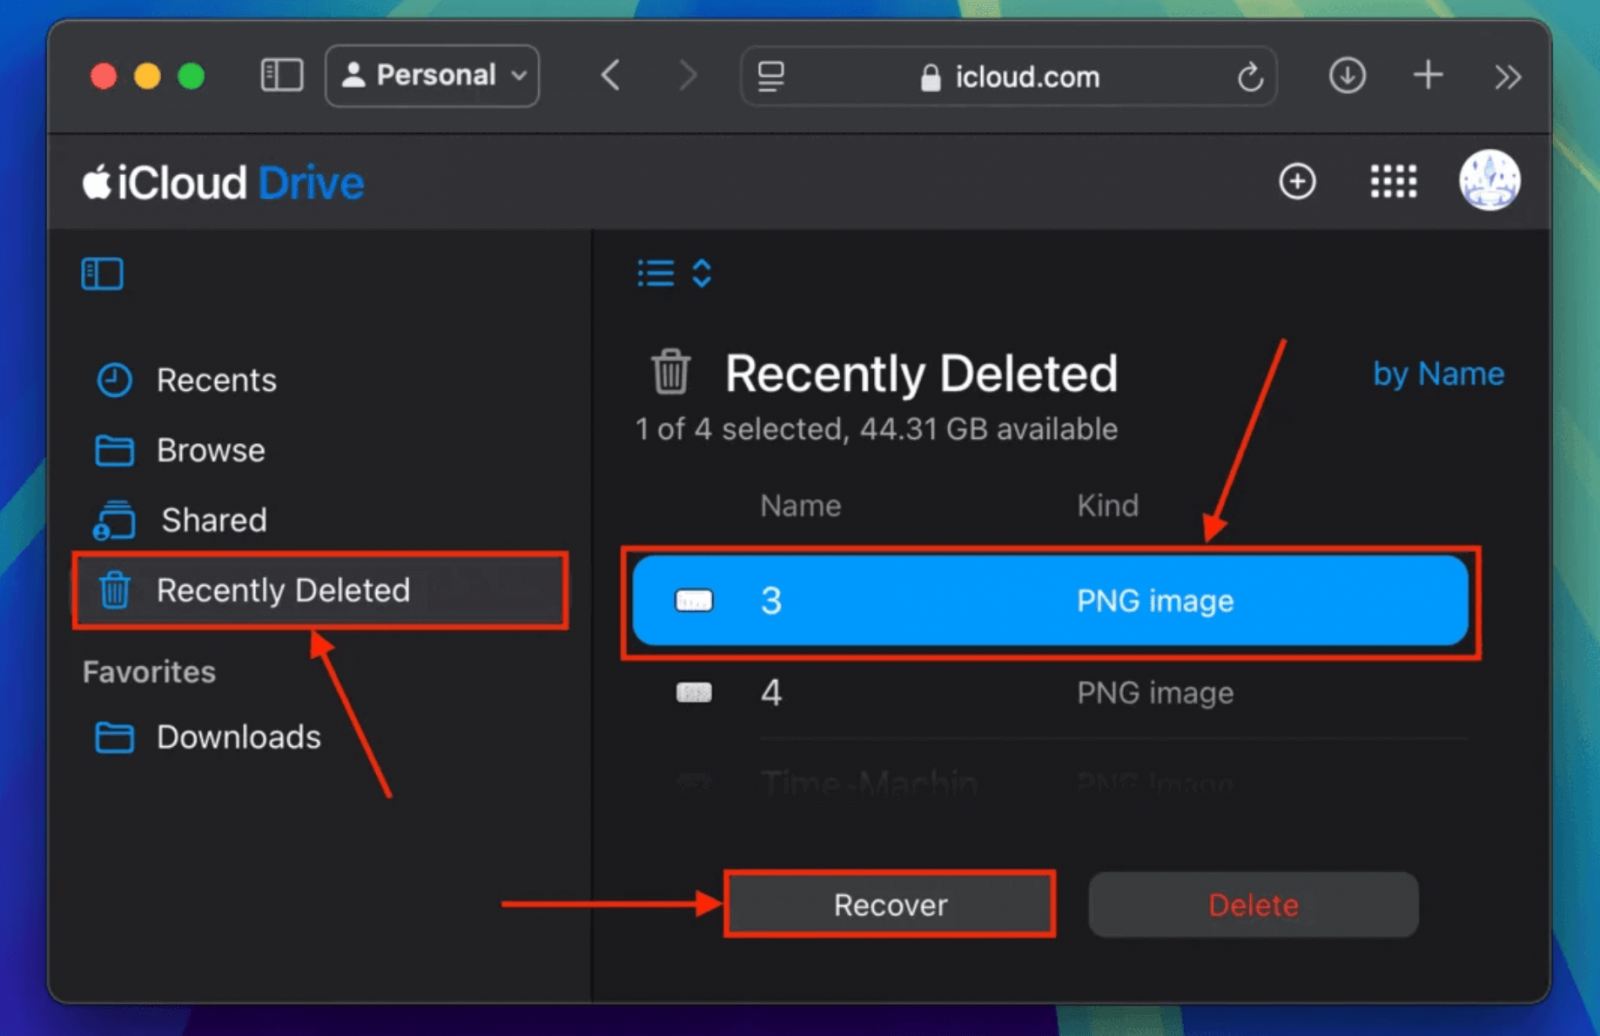Switch sorting via the by Name option
The image size is (1600, 1036).
tap(1438, 373)
